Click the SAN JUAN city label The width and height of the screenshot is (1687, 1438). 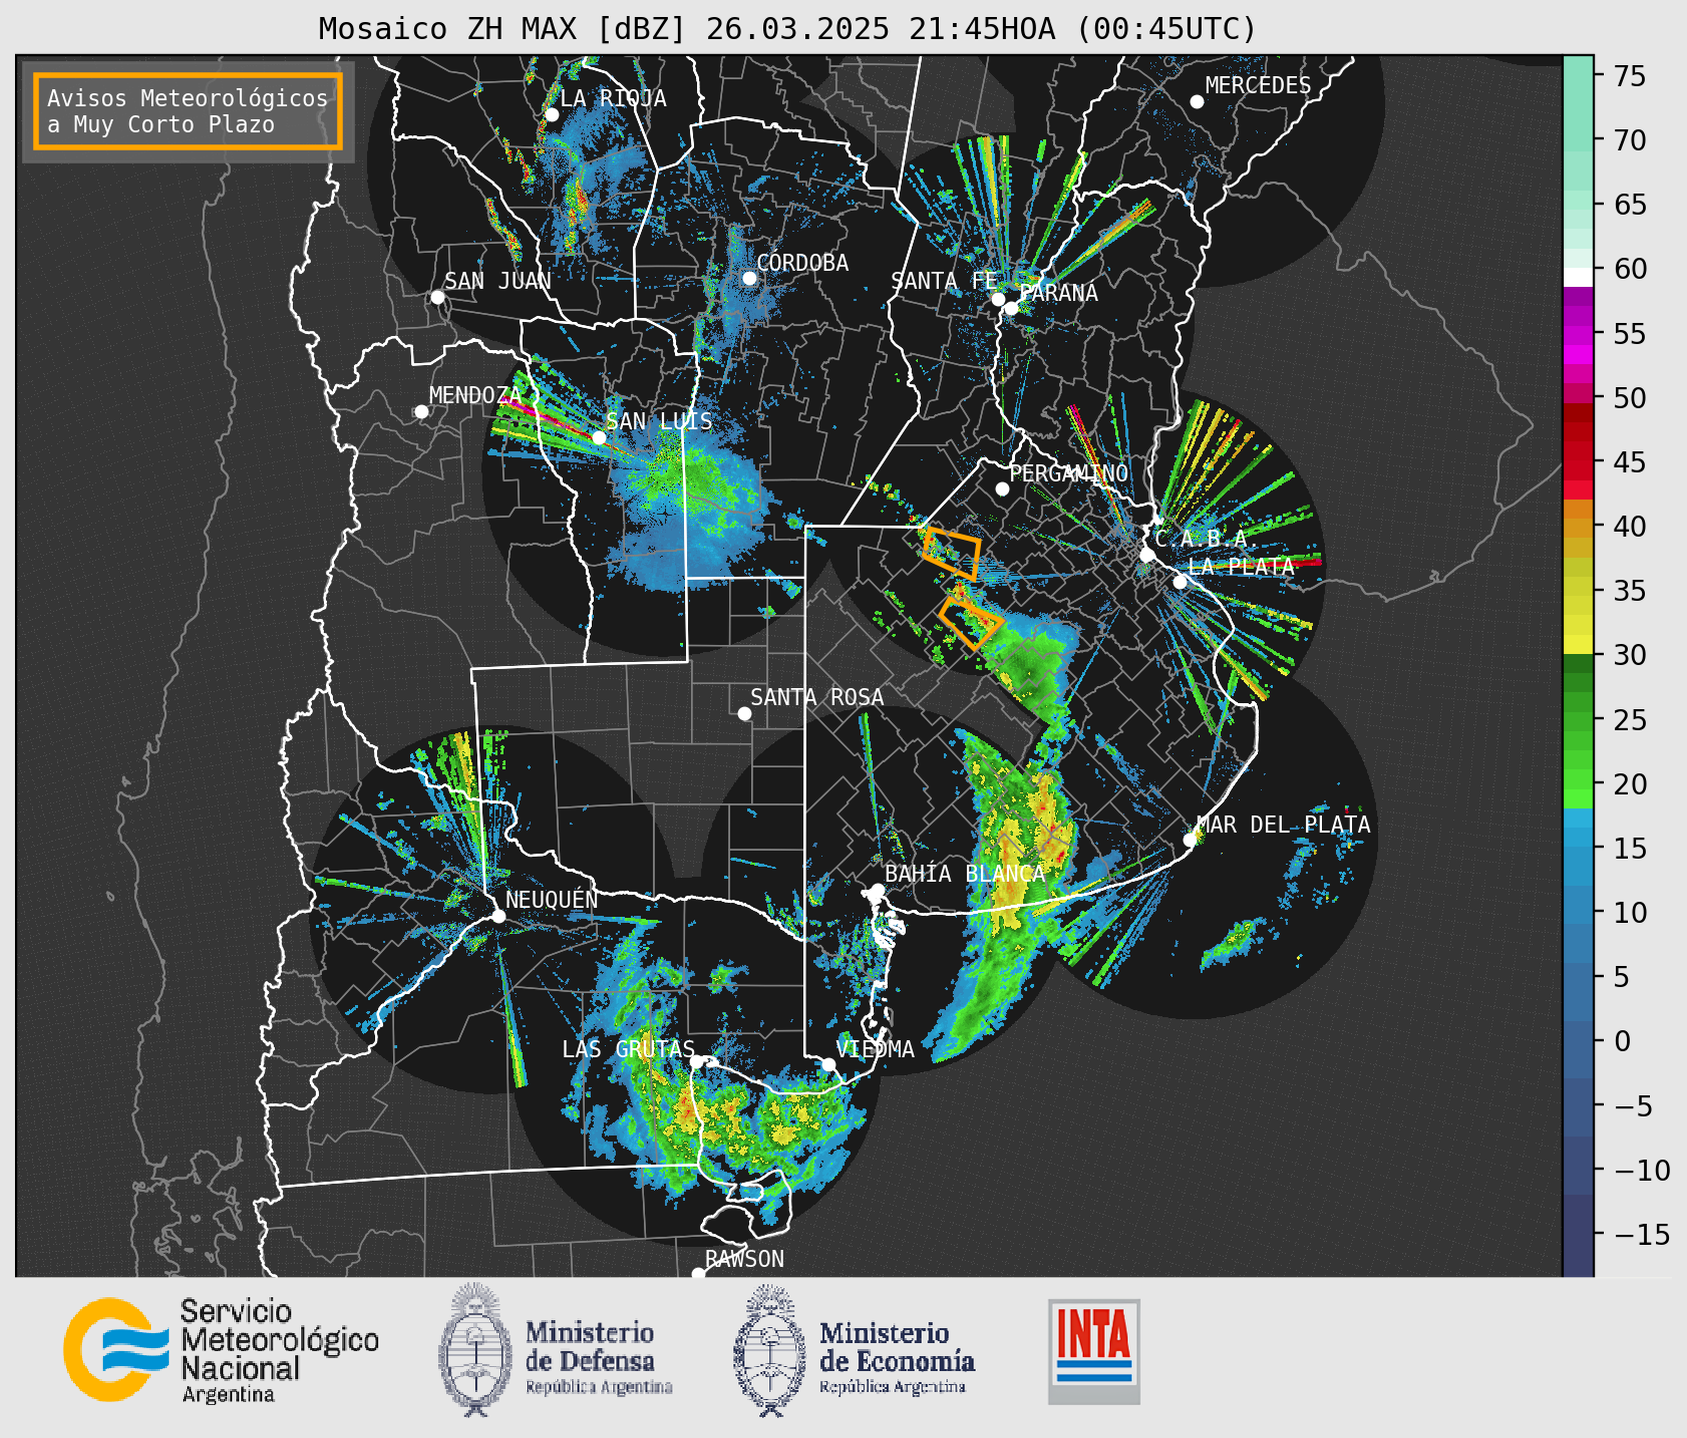coord(498,281)
